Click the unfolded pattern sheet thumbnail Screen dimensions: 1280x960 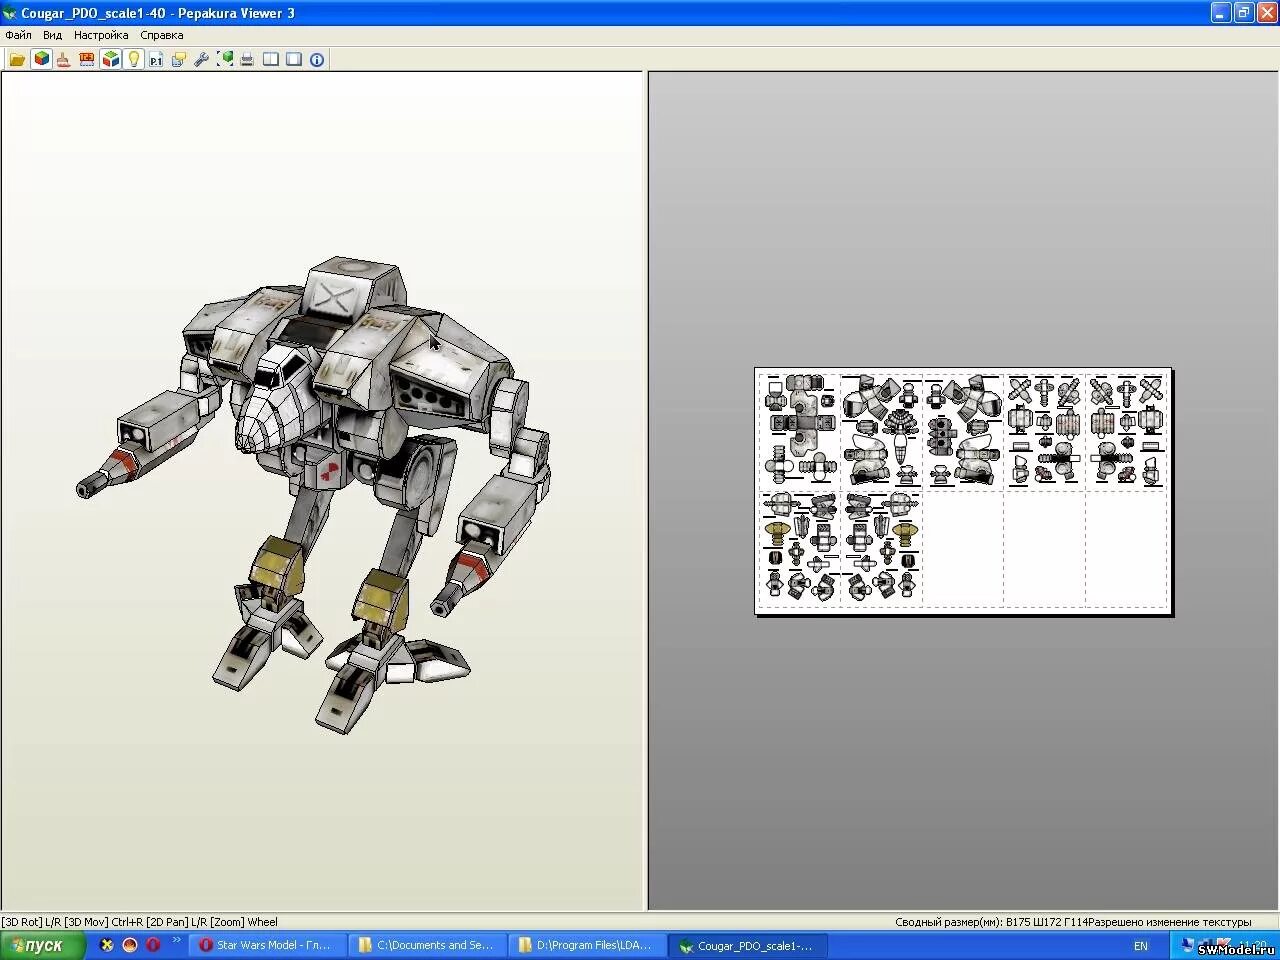tap(963, 491)
